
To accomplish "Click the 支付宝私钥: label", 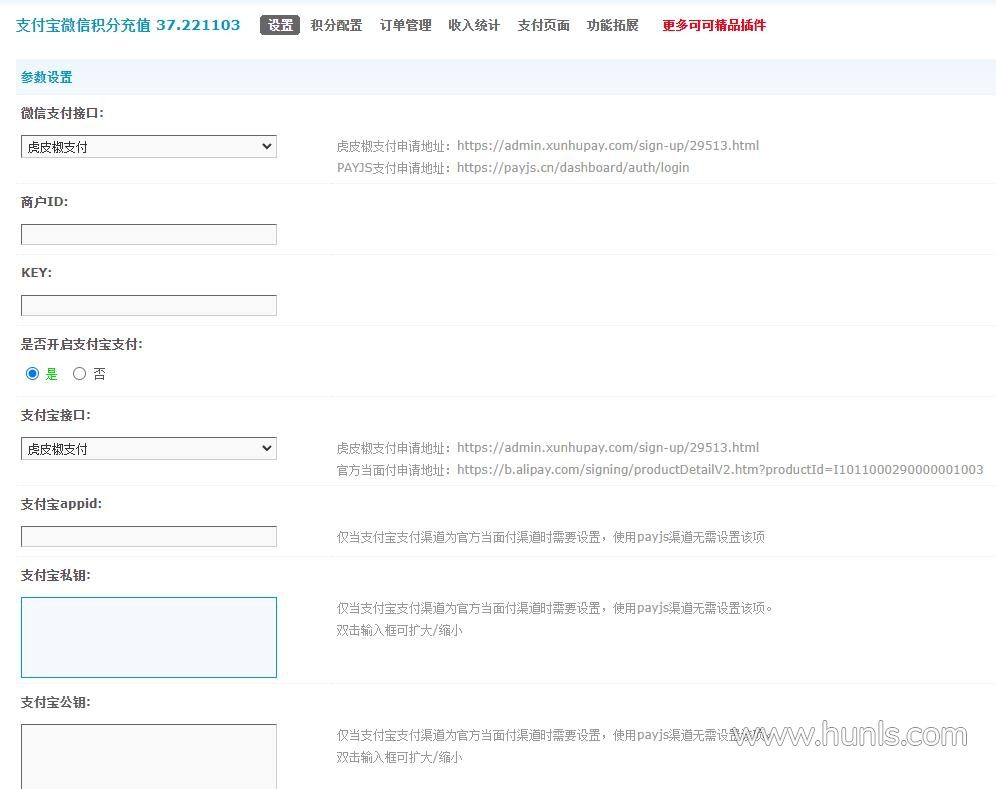I will pos(56,576).
